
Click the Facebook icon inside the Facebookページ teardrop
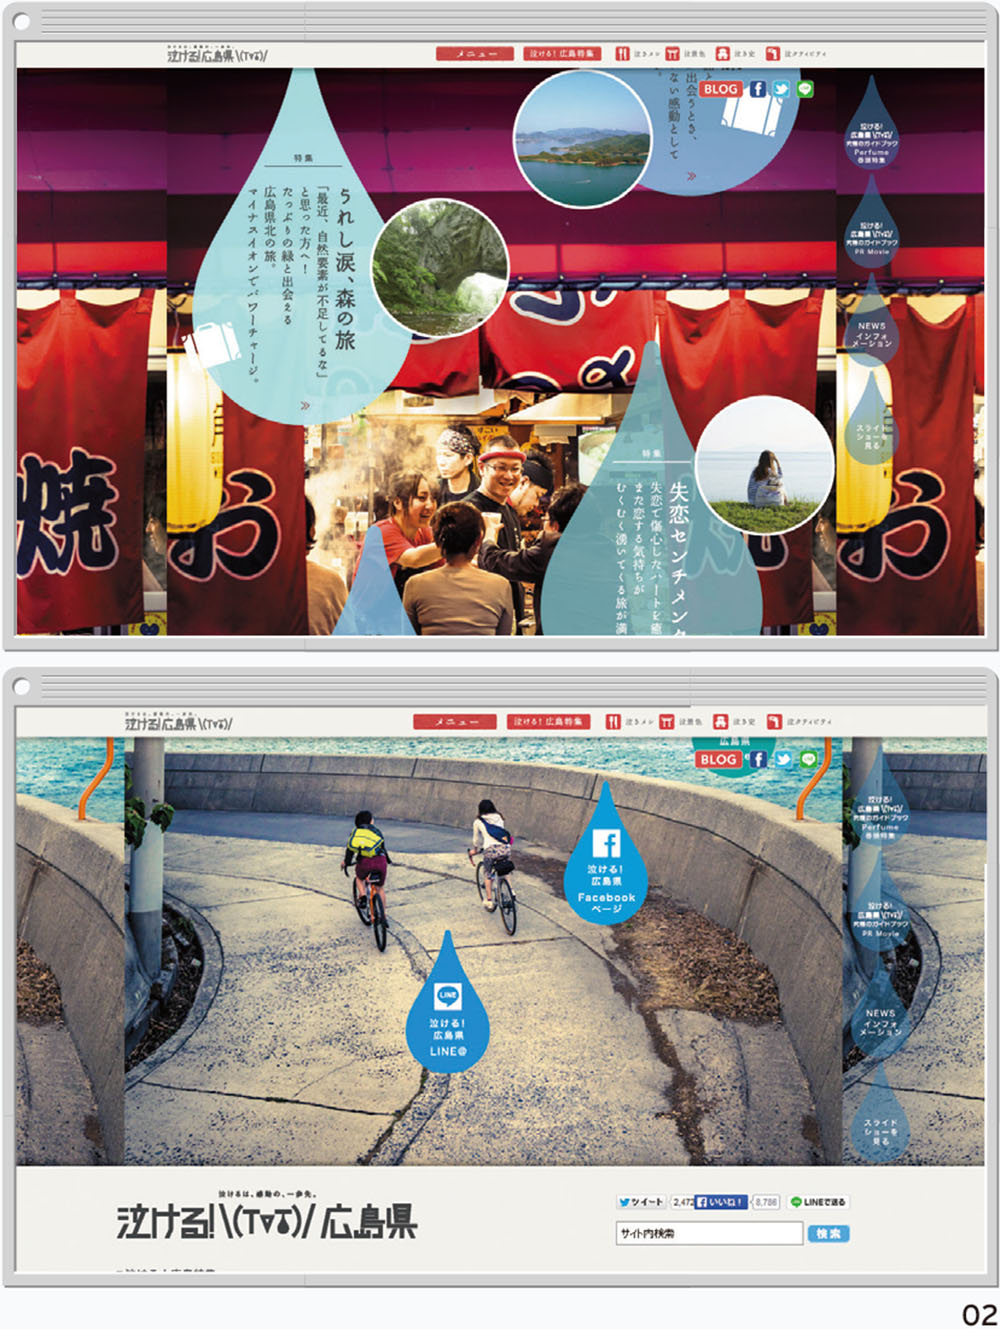[606, 843]
